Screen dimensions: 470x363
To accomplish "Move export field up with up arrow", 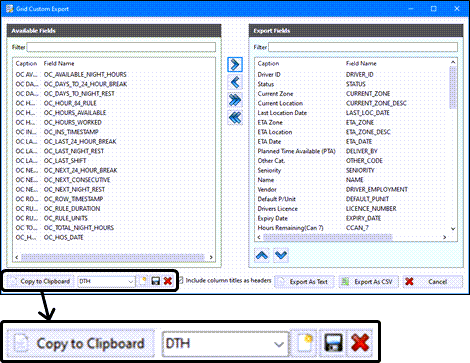I will [262, 255].
